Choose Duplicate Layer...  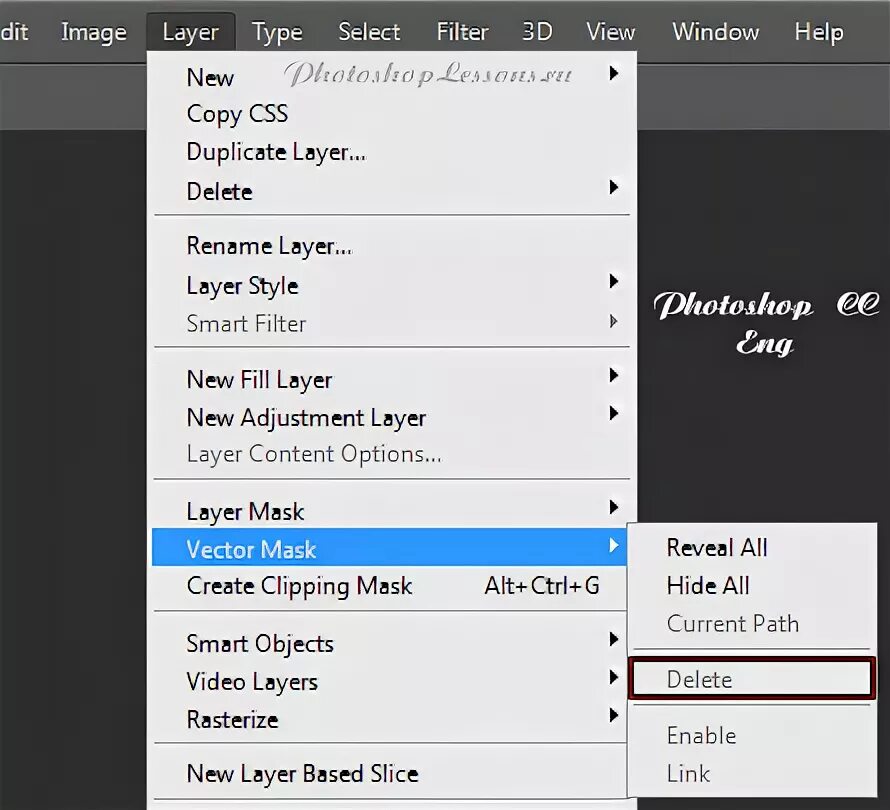coord(392,152)
